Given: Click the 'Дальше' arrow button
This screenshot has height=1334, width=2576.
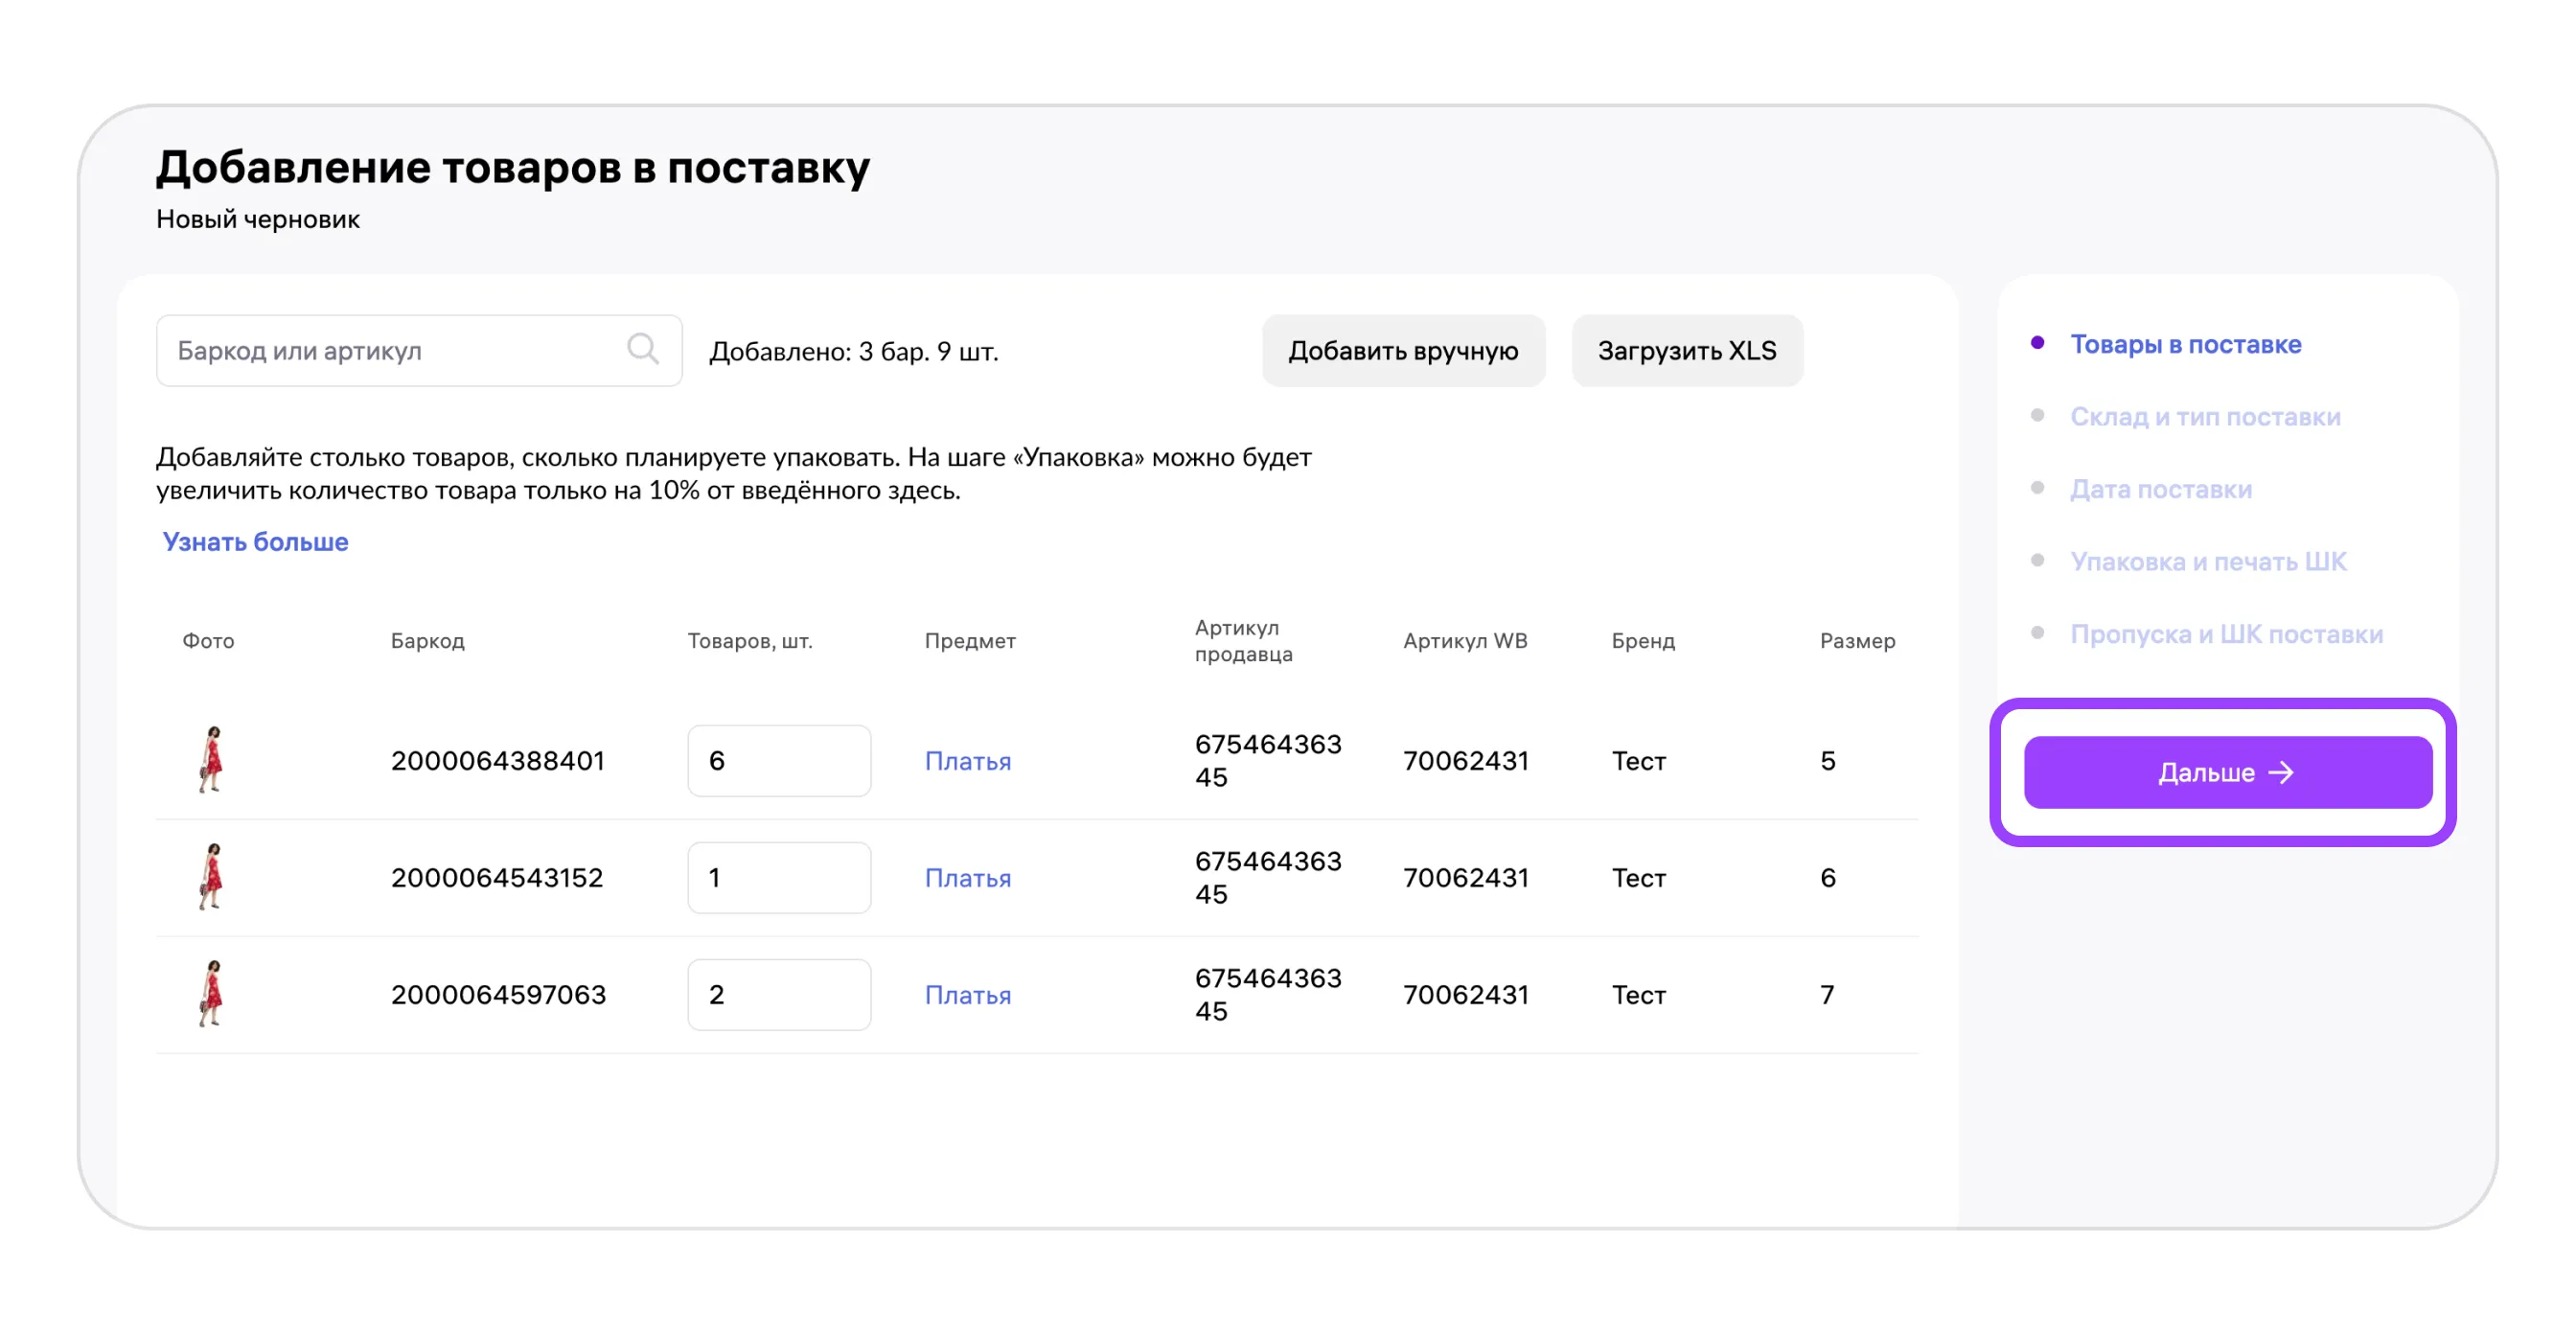Looking at the screenshot, I should click(2227, 773).
